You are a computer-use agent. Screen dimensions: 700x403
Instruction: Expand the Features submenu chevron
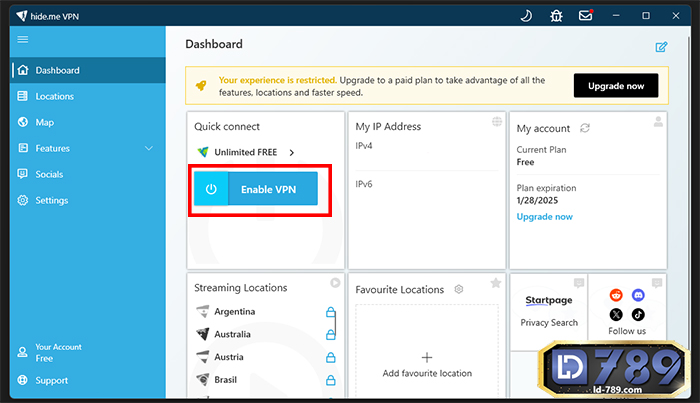tap(149, 148)
